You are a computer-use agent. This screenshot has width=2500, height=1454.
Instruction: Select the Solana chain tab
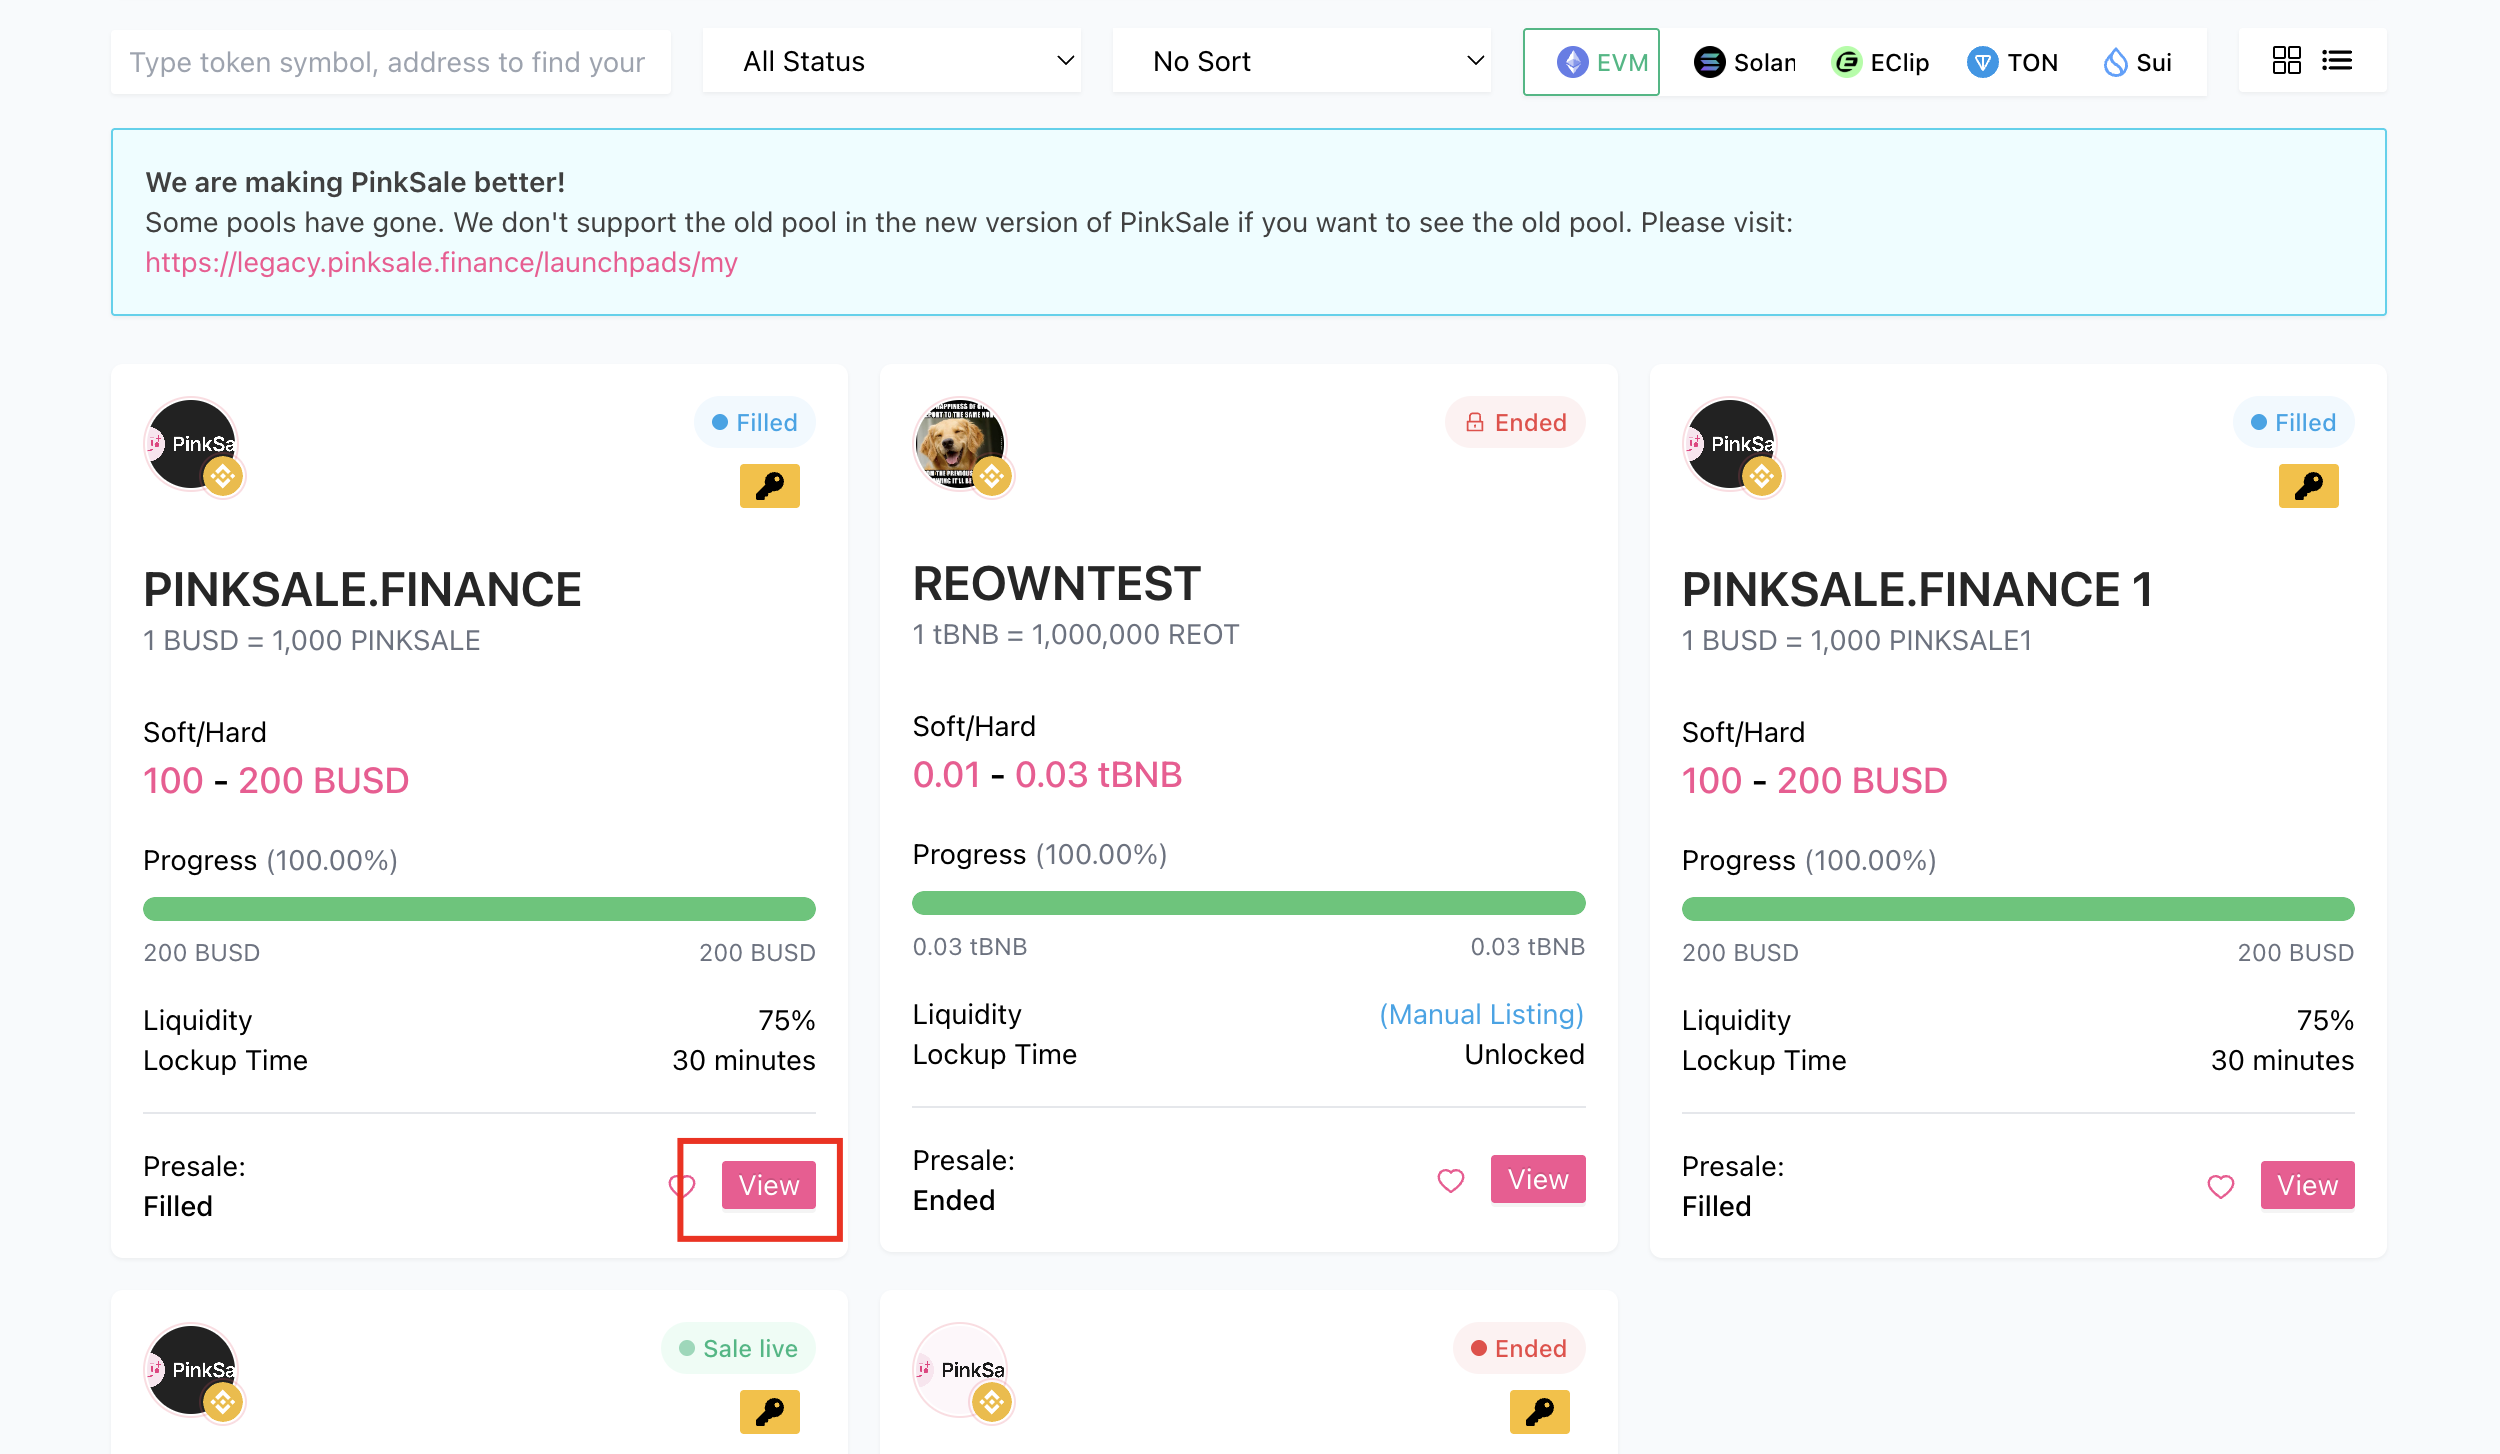[1744, 62]
